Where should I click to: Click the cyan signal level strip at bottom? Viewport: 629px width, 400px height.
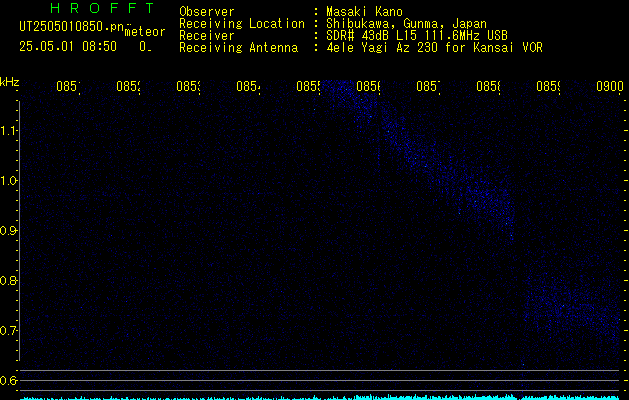[320, 397]
